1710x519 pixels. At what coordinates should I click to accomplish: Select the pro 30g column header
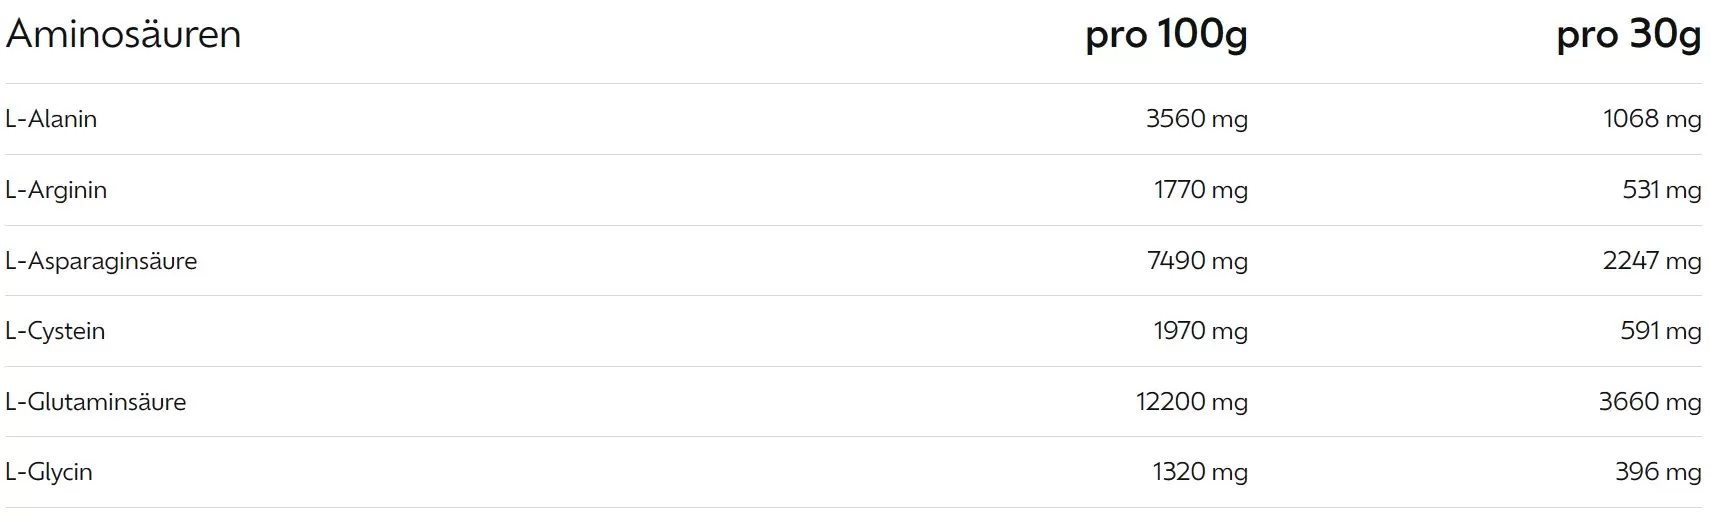tap(1629, 36)
